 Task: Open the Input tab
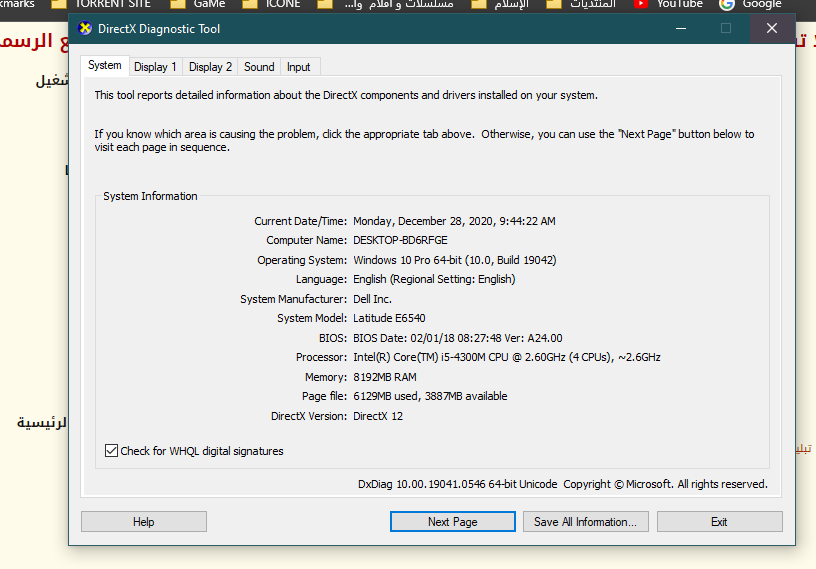(x=299, y=67)
